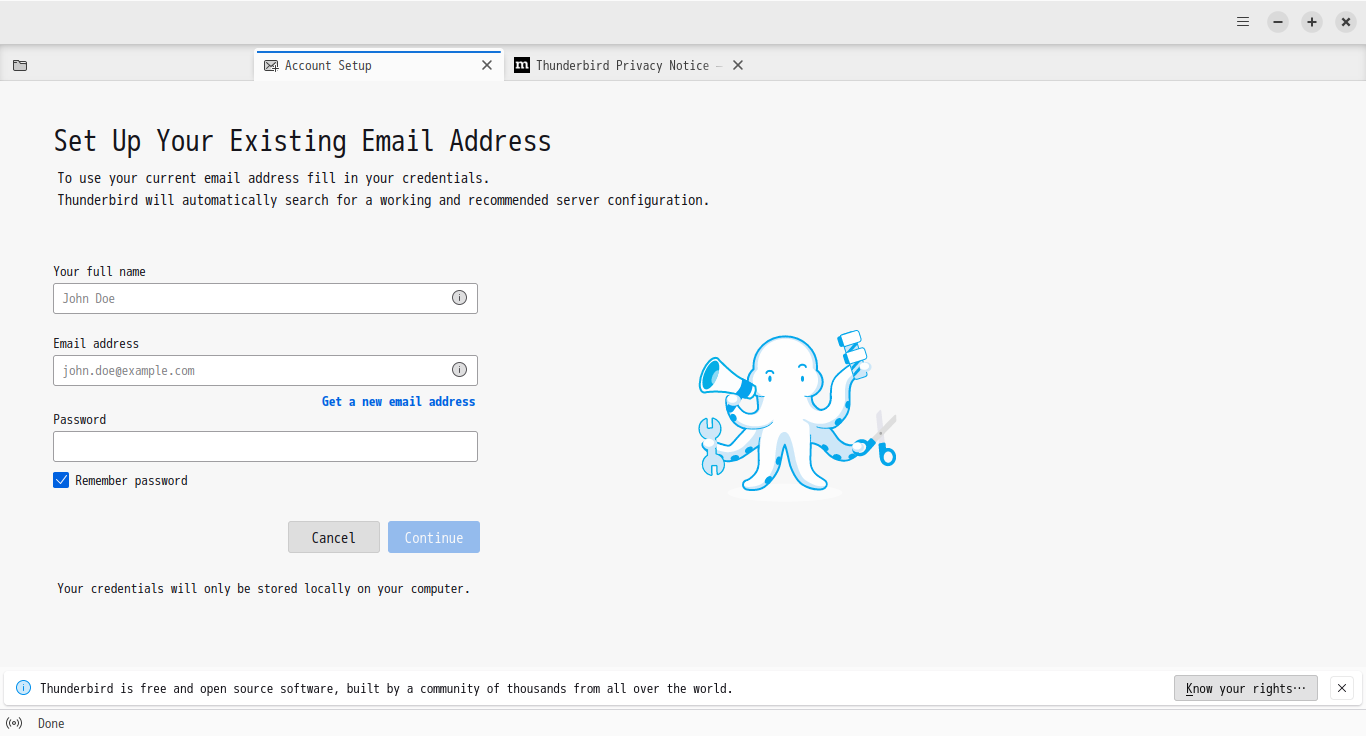The height and width of the screenshot is (736, 1366).
Task: Click the Continue button
Action: (434, 537)
